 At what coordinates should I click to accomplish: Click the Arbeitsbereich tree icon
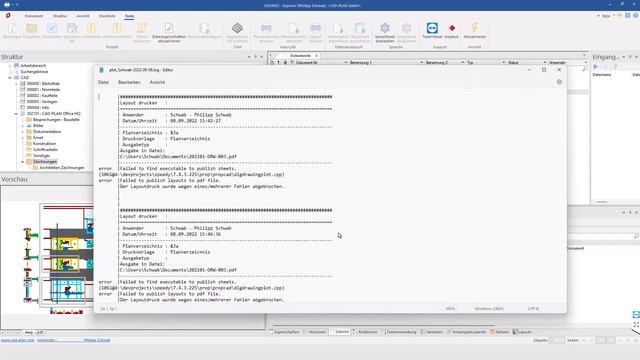pos(16,65)
